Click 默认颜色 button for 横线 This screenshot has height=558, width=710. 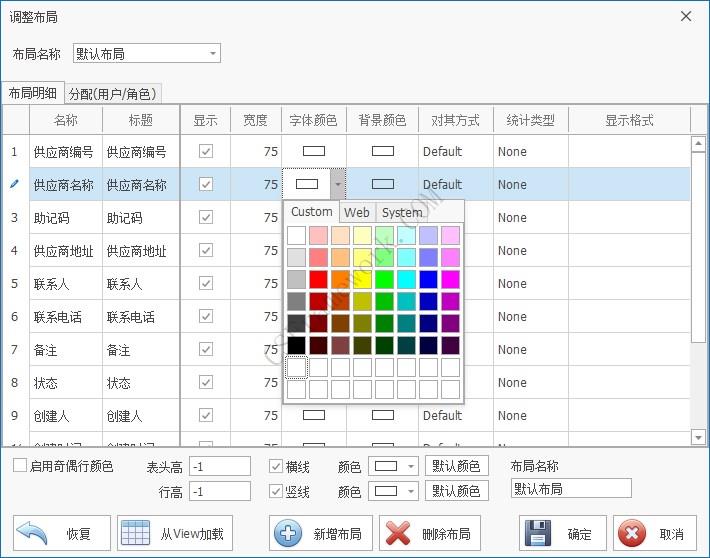point(456,466)
